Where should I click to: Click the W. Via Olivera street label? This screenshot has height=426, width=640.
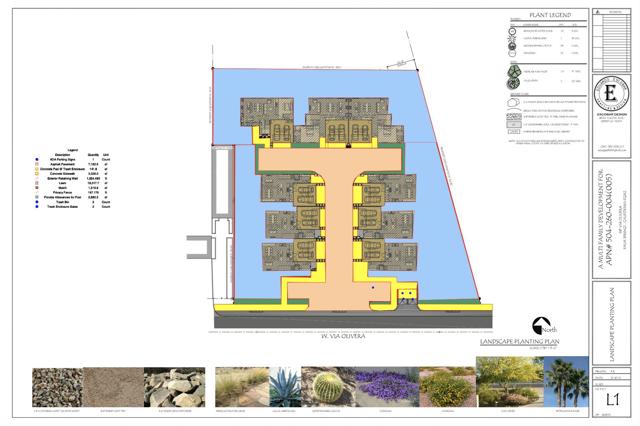tap(343, 337)
